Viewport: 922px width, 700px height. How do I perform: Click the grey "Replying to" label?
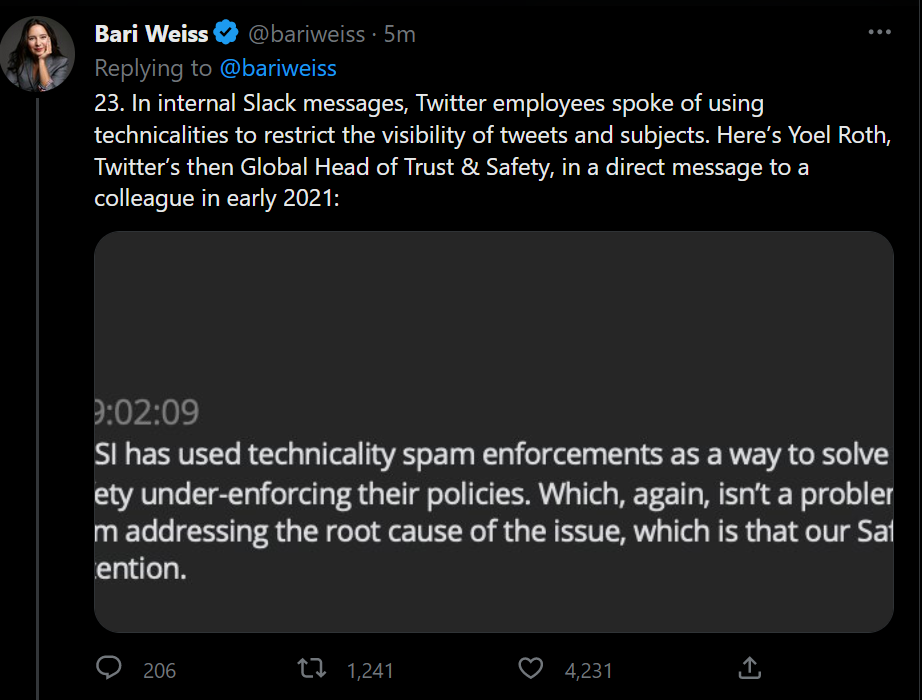click(x=153, y=68)
